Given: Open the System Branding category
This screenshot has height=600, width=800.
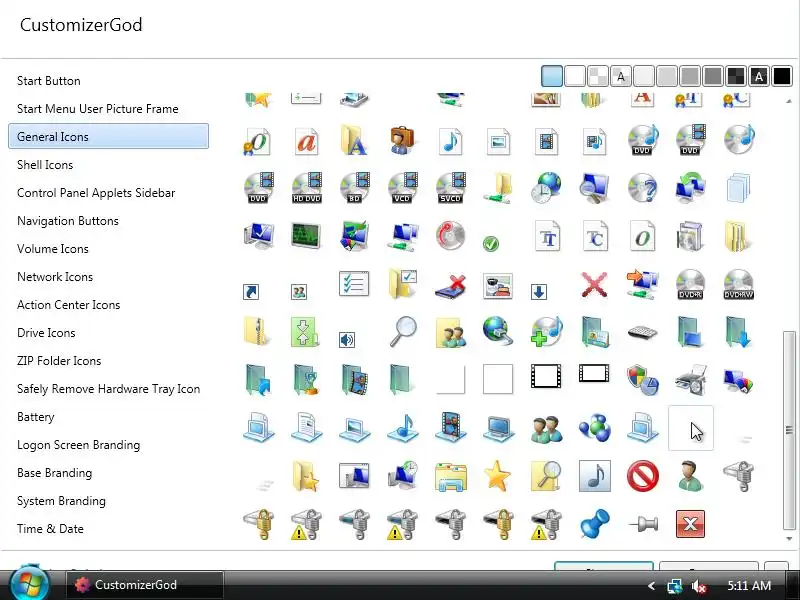Looking at the screenshot, I should coord(108,501).
